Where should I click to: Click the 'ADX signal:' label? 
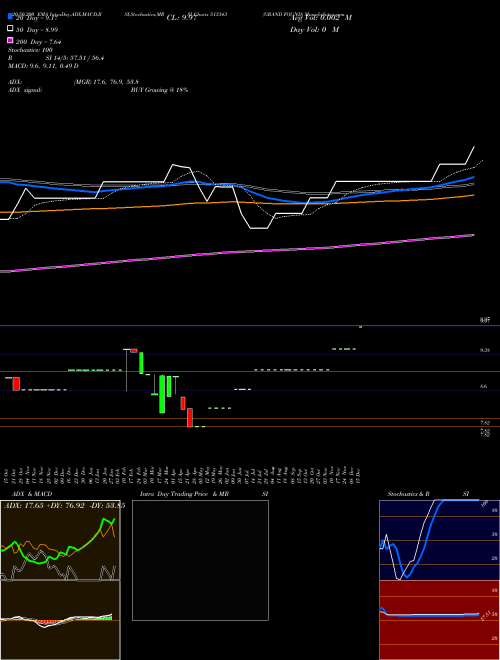coord(25,90)
